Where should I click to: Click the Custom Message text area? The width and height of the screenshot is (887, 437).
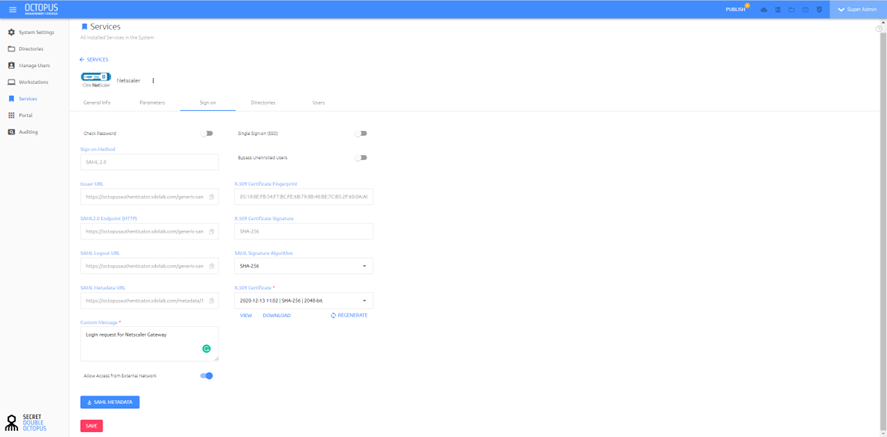click(x=150, y=344)
